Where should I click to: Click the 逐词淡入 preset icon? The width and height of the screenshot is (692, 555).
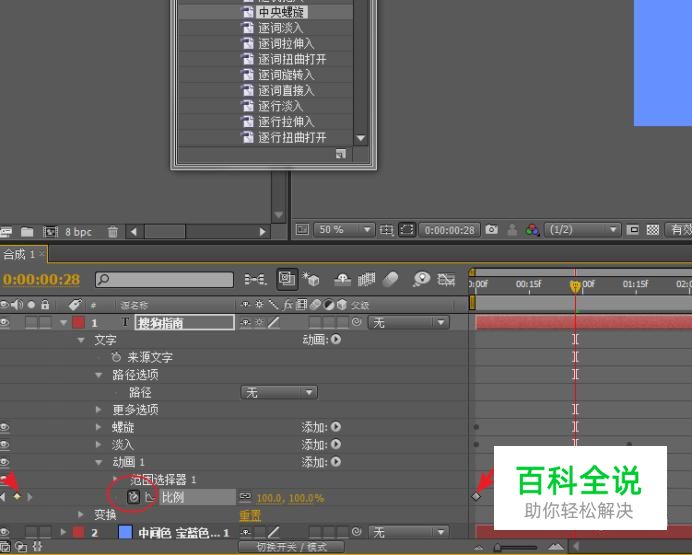(247, 28)
